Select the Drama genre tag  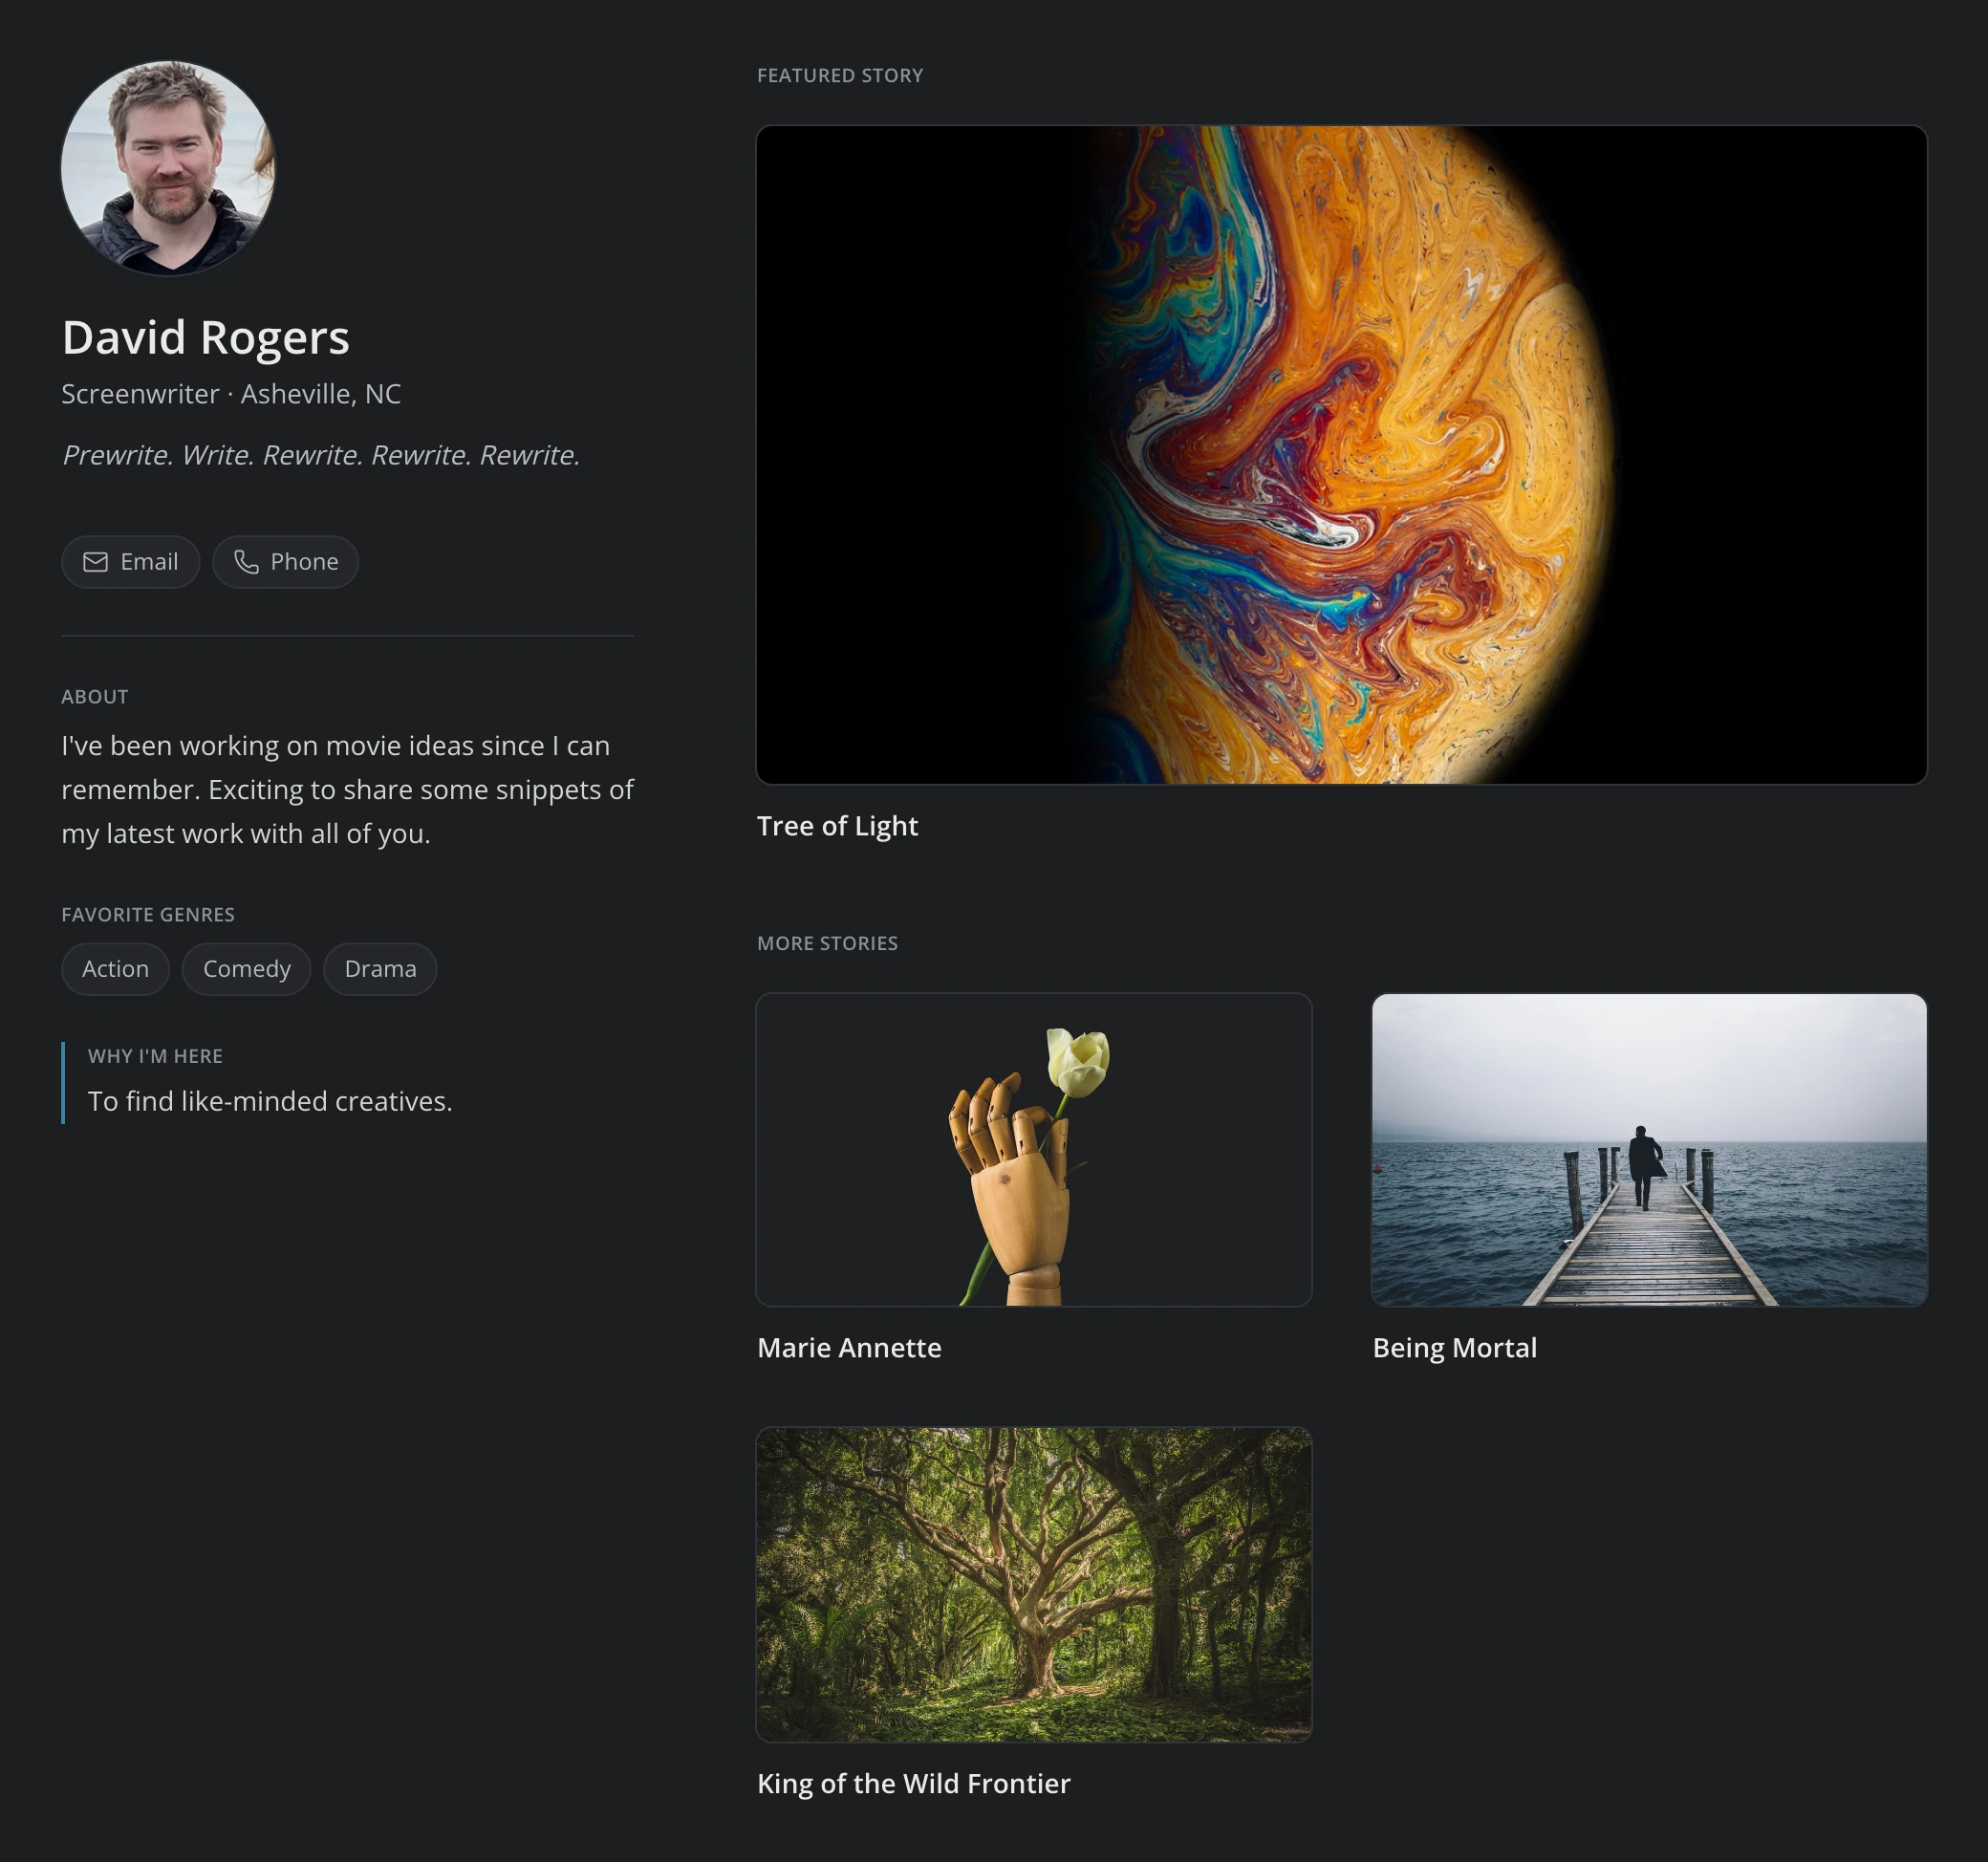pos(380,969)
